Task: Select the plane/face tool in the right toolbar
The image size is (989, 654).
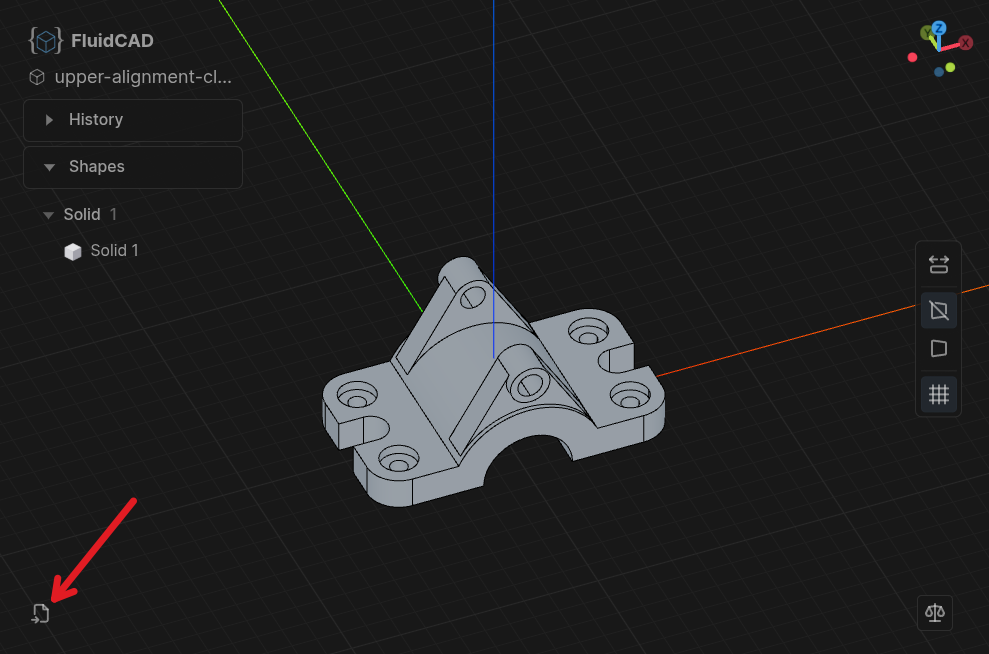Action: click(x=938, y=348)
